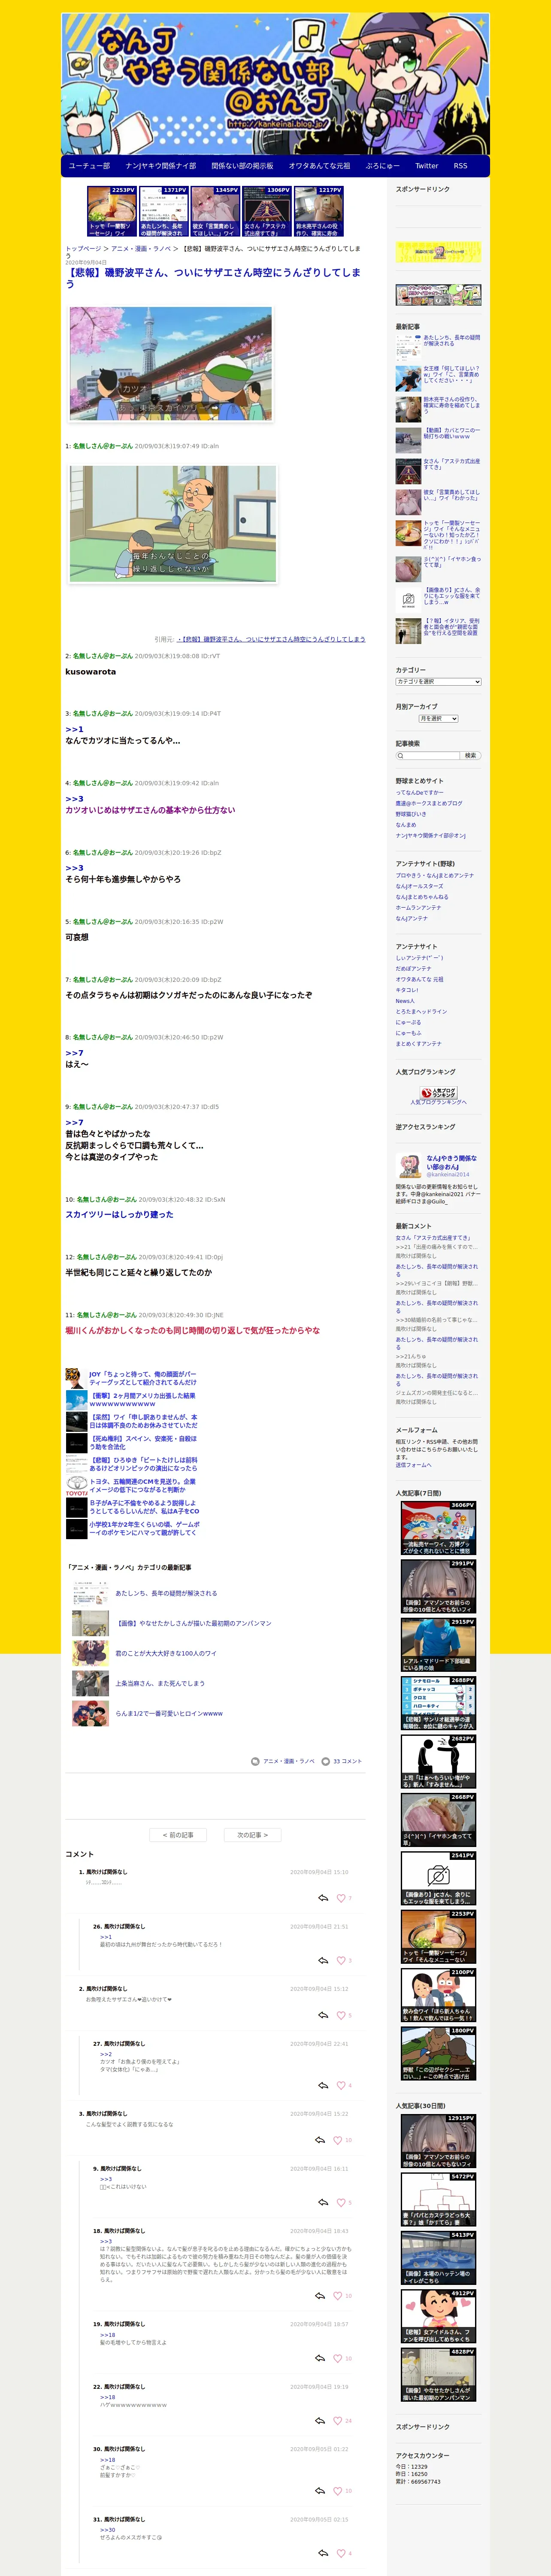Reply arrow on comment 30
The image size is (551, 2576).
point(320,2491)
